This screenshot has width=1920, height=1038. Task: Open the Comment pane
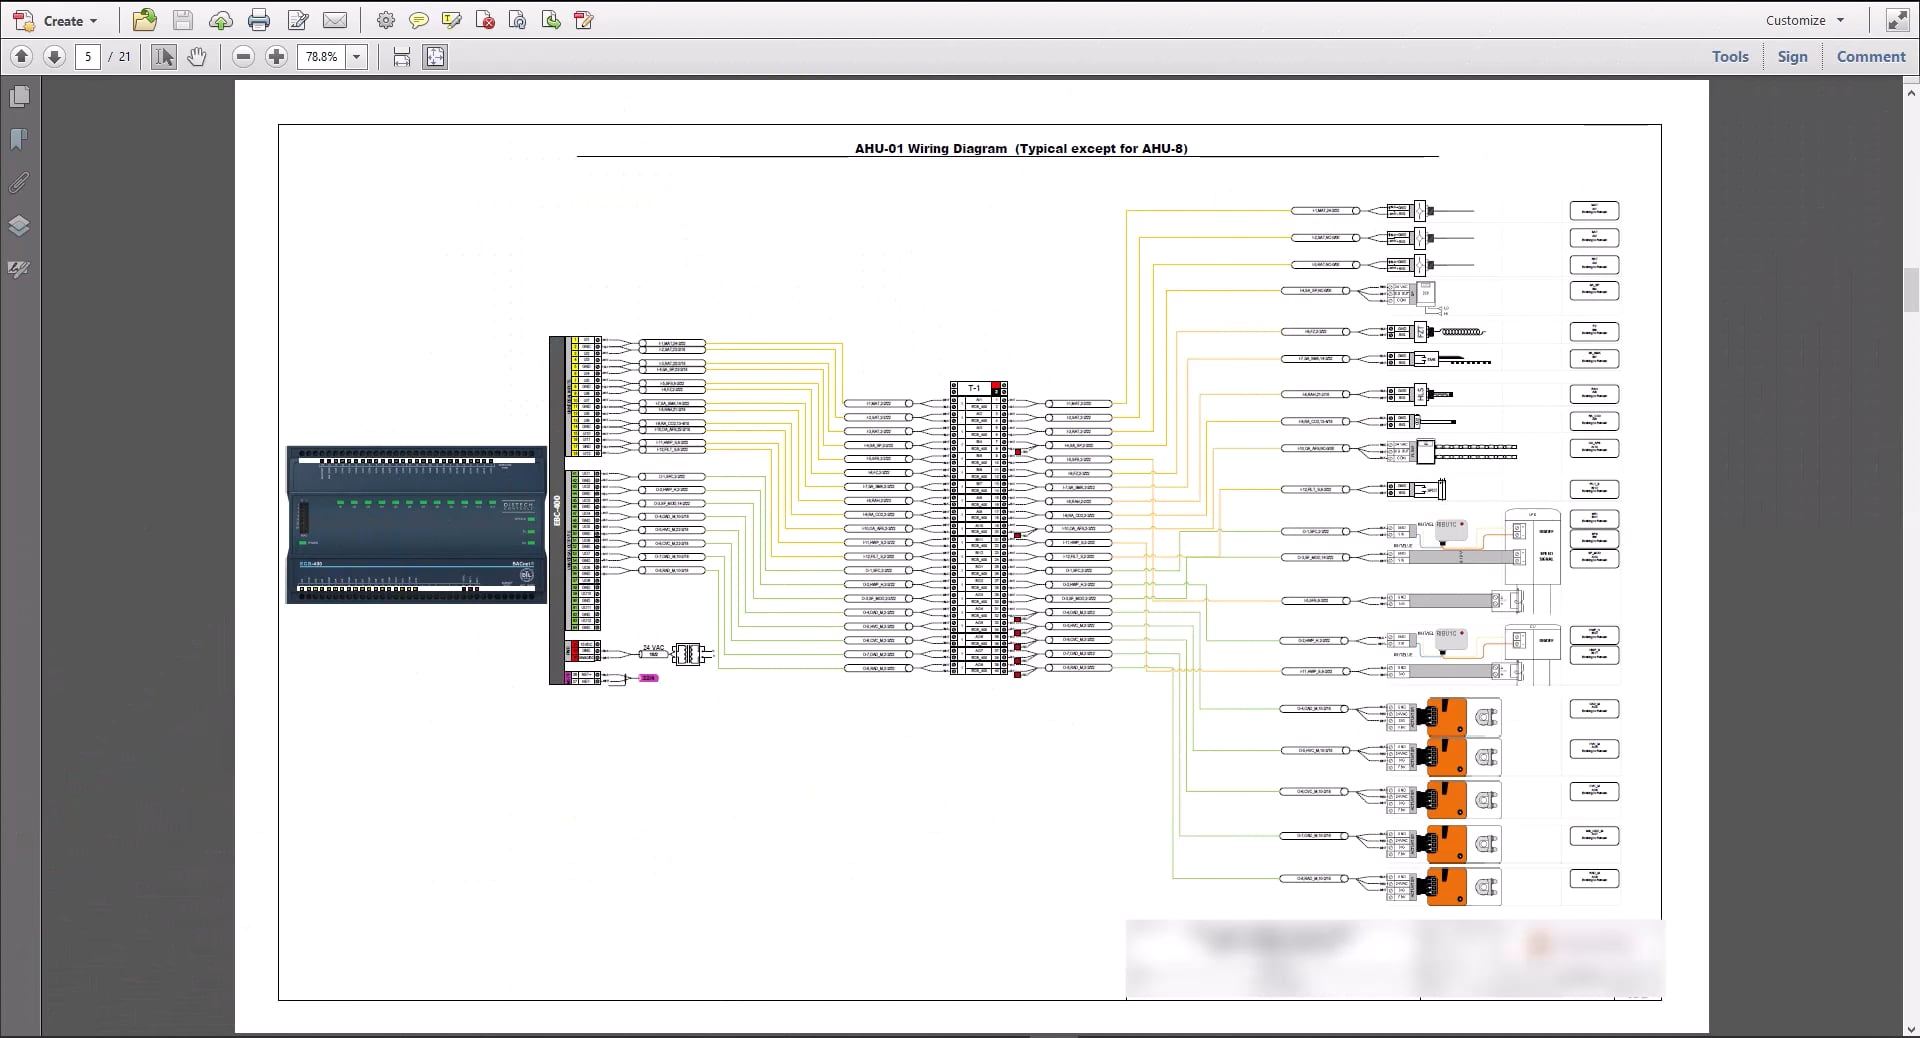[1871, 56]
